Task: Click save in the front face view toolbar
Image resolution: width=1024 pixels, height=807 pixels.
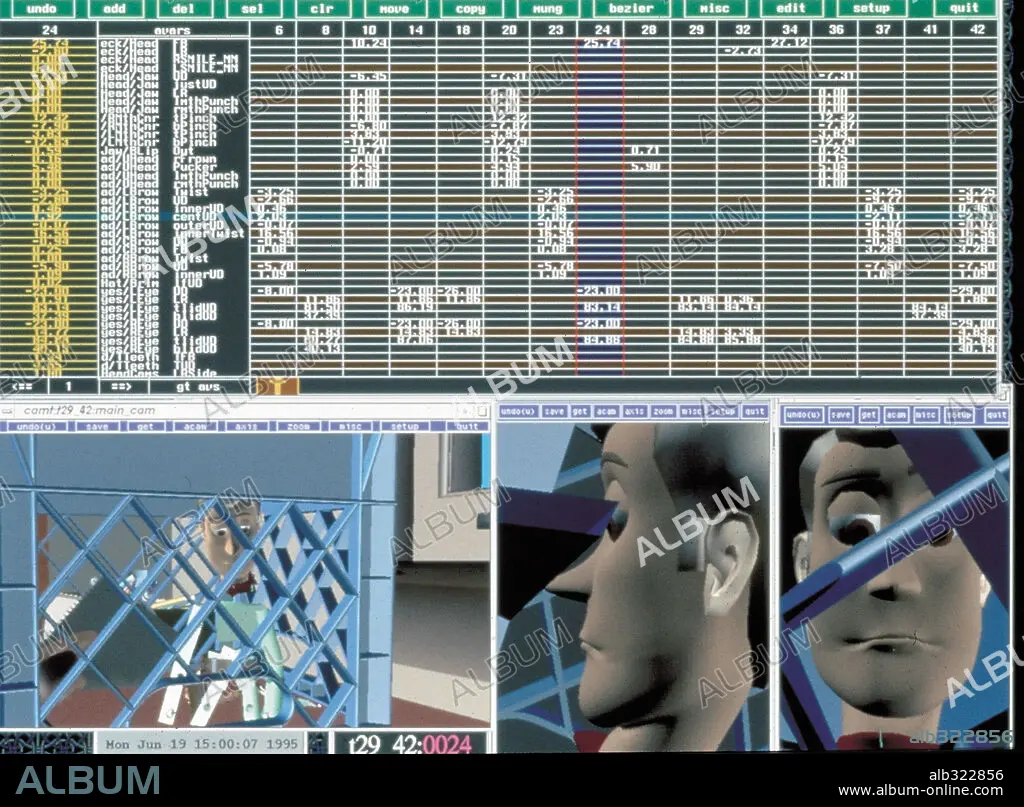Action: (x=841, y=415)
